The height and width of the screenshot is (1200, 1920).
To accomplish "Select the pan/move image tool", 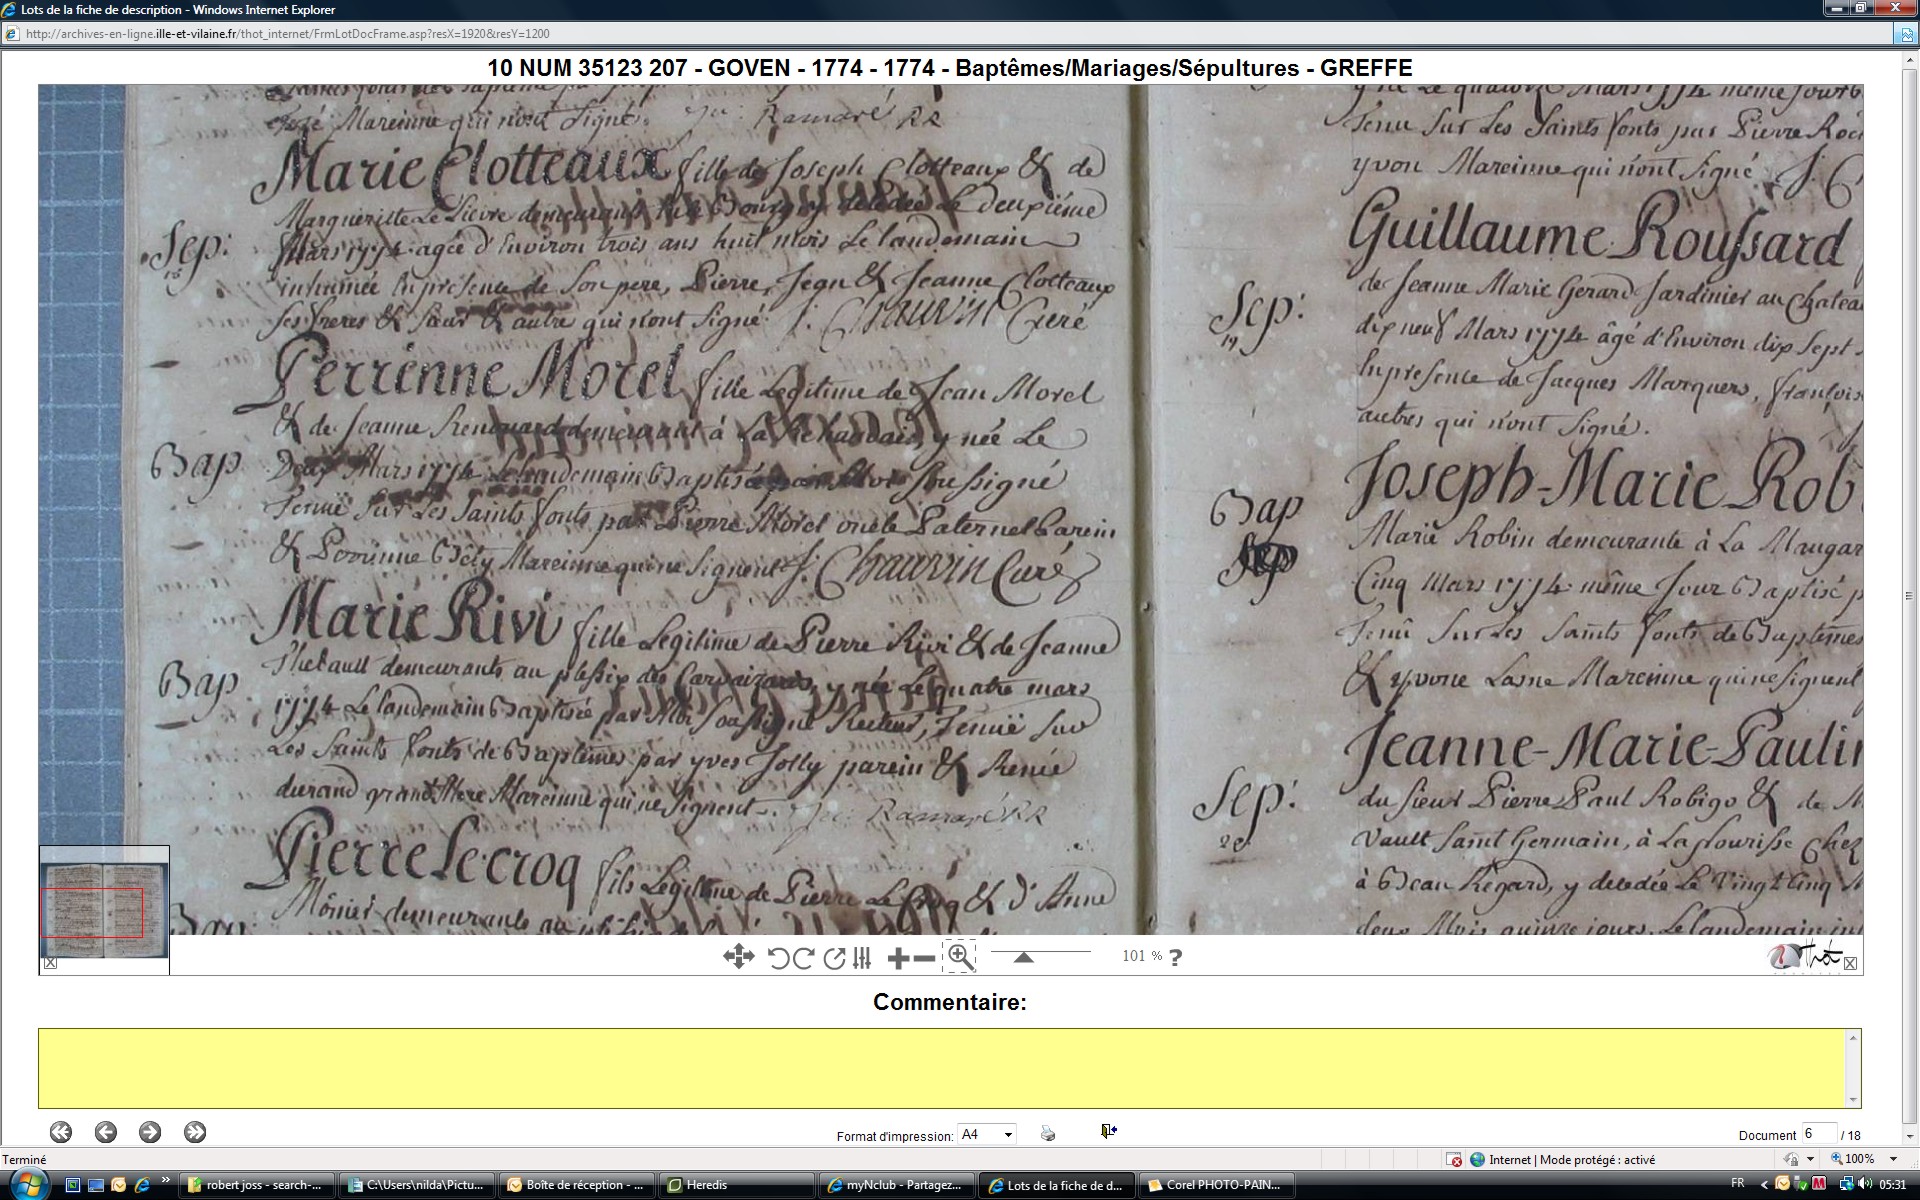I will [738, 957].
